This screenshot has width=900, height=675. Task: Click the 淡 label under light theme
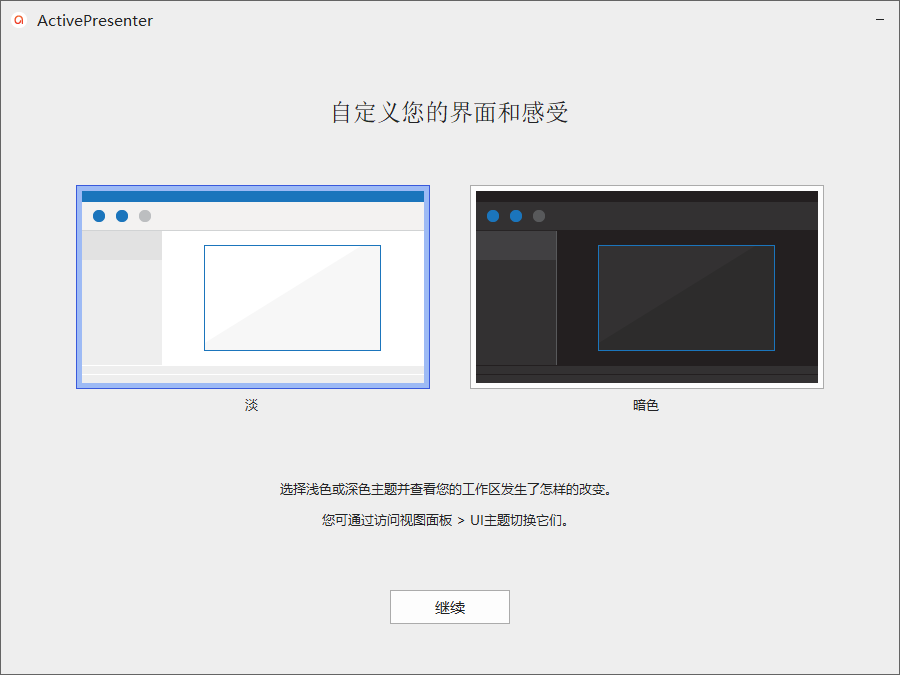click(x=251, y=405)
